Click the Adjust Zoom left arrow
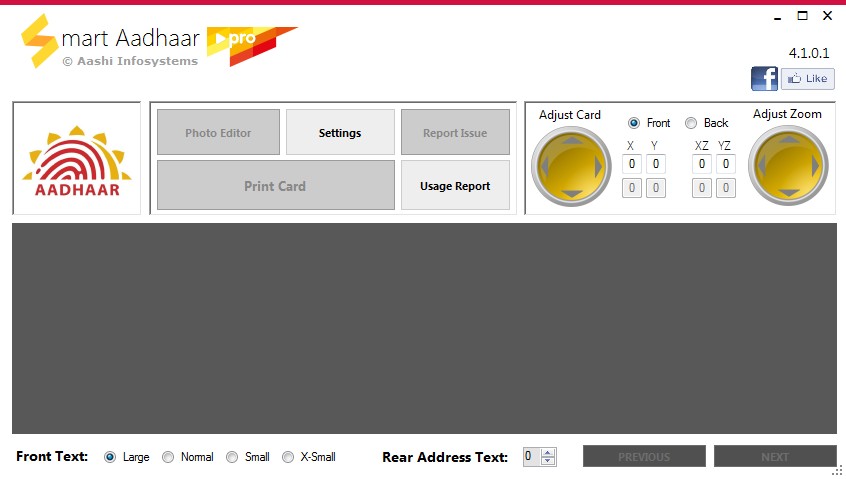 762,166
